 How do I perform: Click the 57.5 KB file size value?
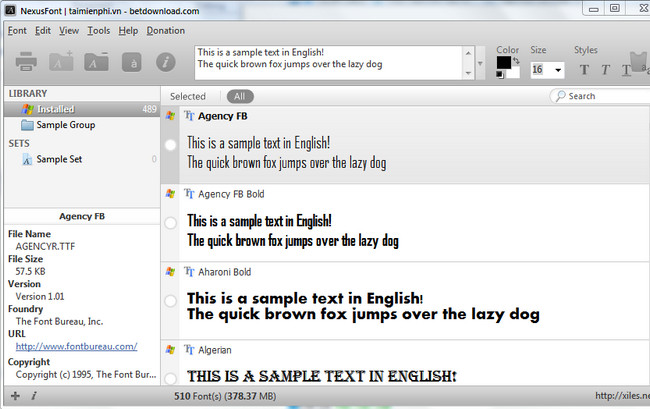tap(30, 271)
